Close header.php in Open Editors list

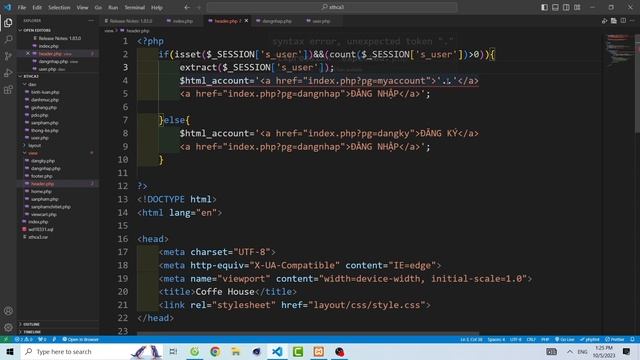pos(28,53)
